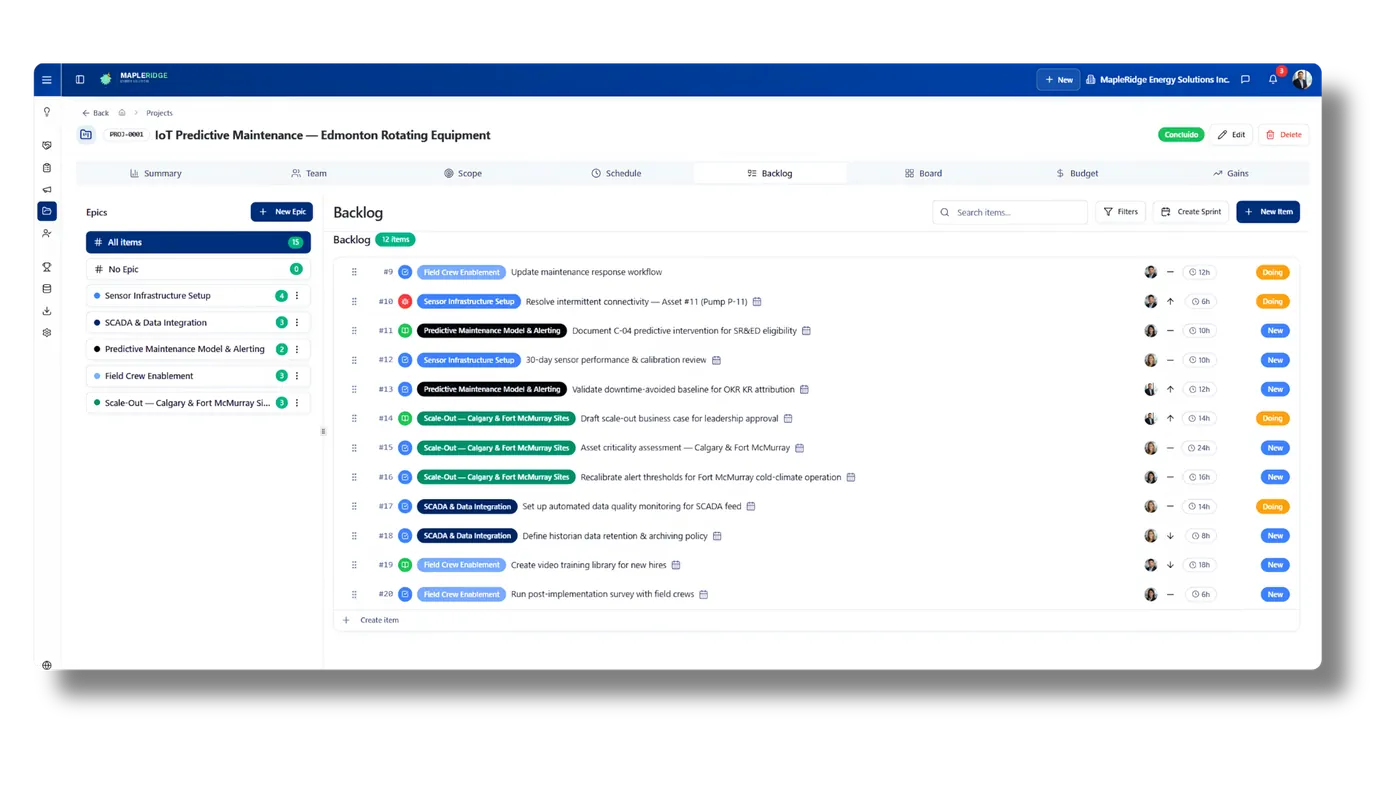Viewport: 1400px width, 787px height.
Task: Click the Search items field
Action: coord(1010,212)
